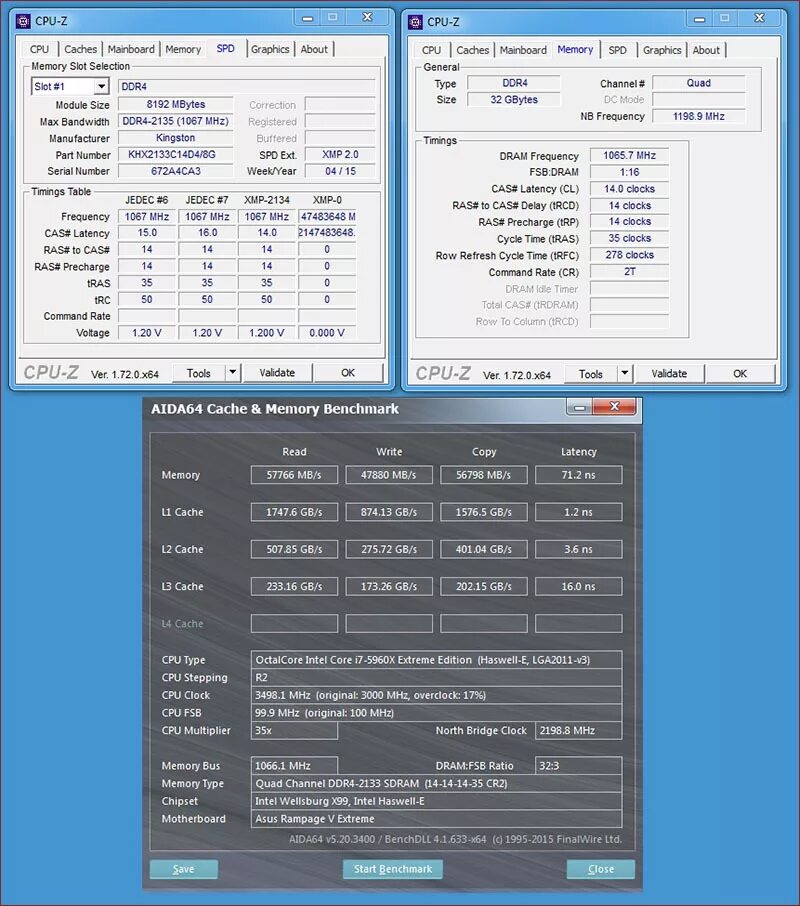Click CPU Type field showing i7-5960X

pyautogui.click(x=436, y=660)
